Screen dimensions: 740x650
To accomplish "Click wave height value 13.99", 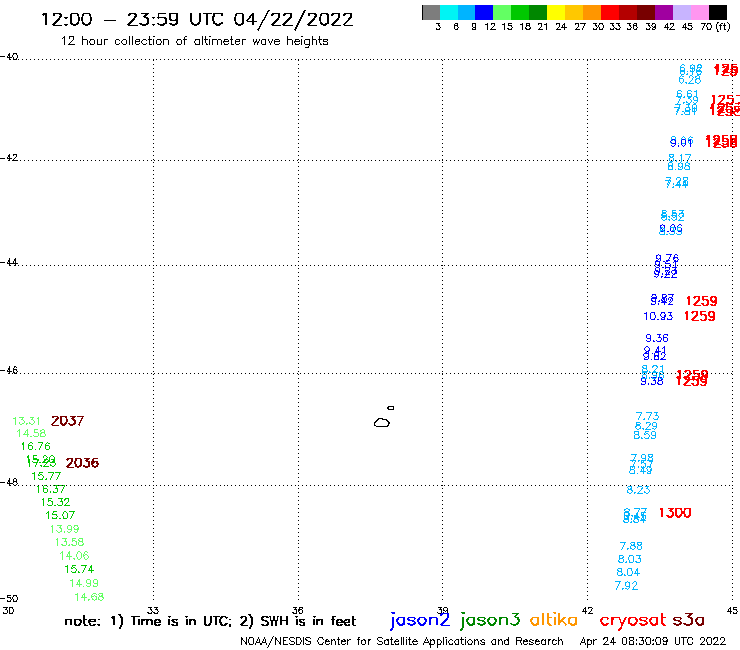I will tap(65, 529).
